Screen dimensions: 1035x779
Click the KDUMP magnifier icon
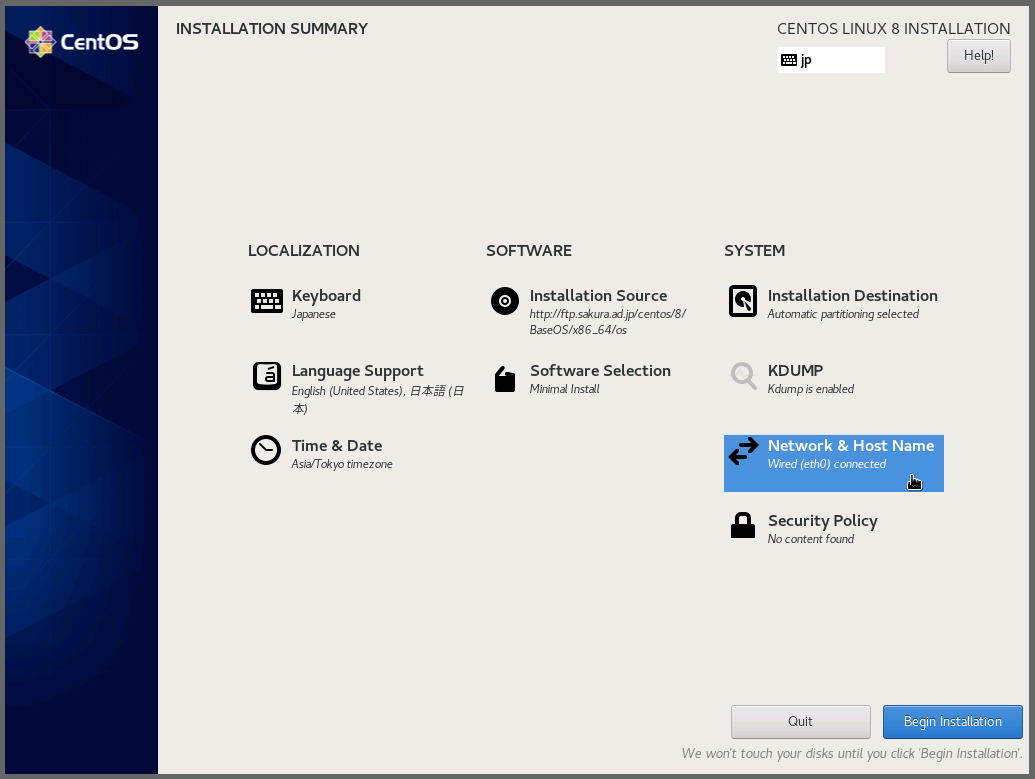tap(743, 376)
